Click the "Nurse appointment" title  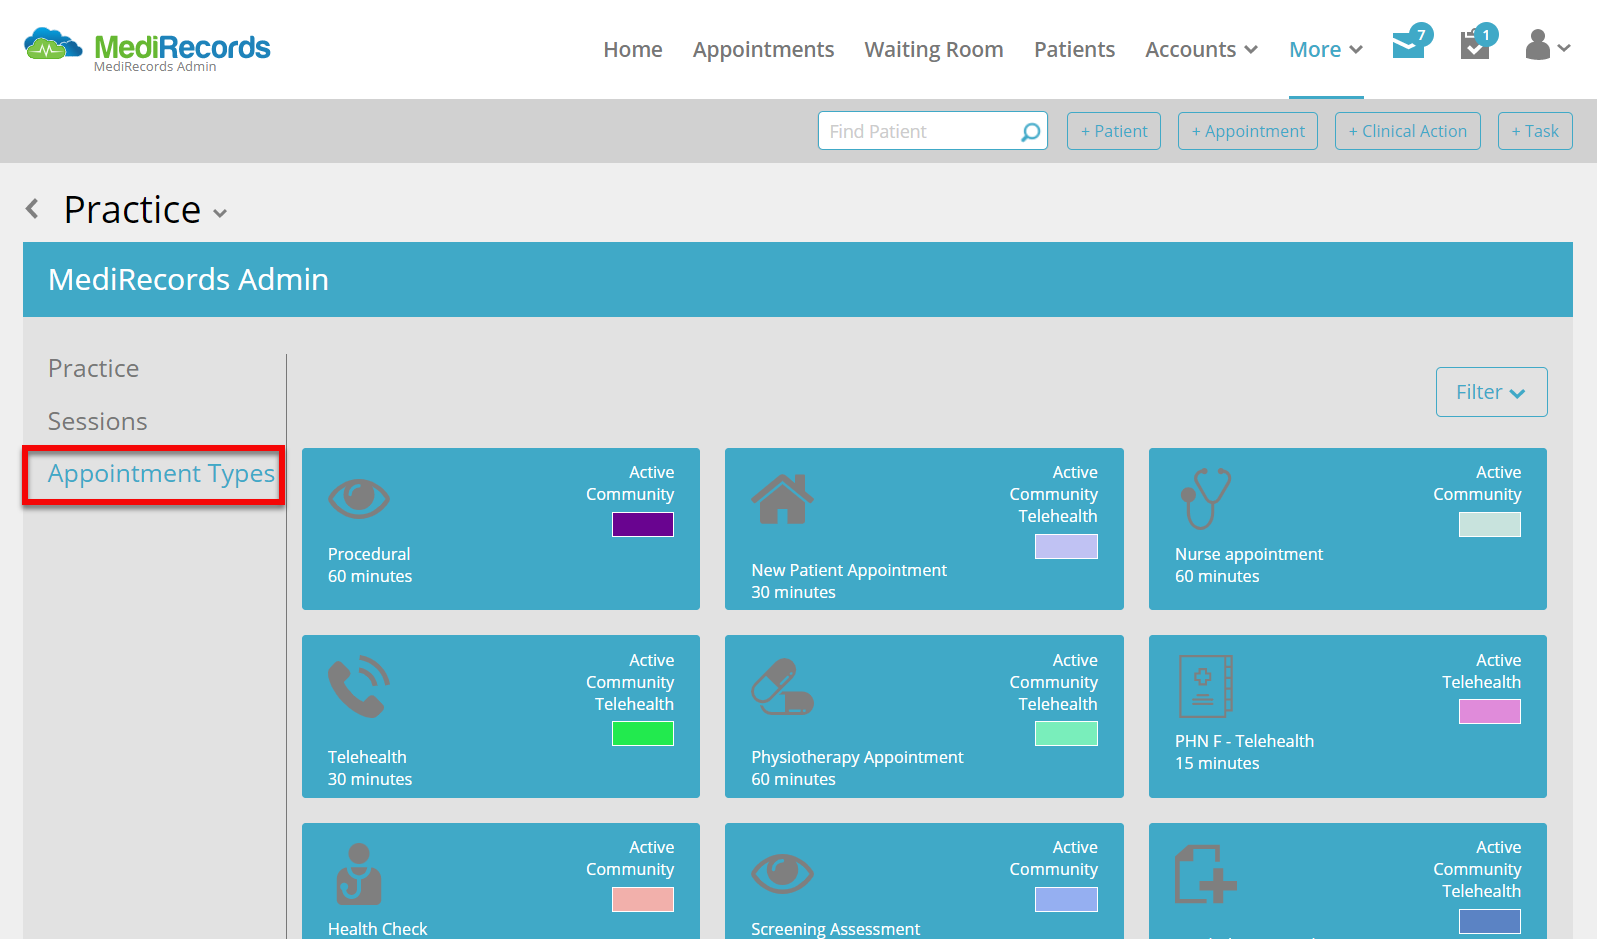click(x=1249, y=554)
